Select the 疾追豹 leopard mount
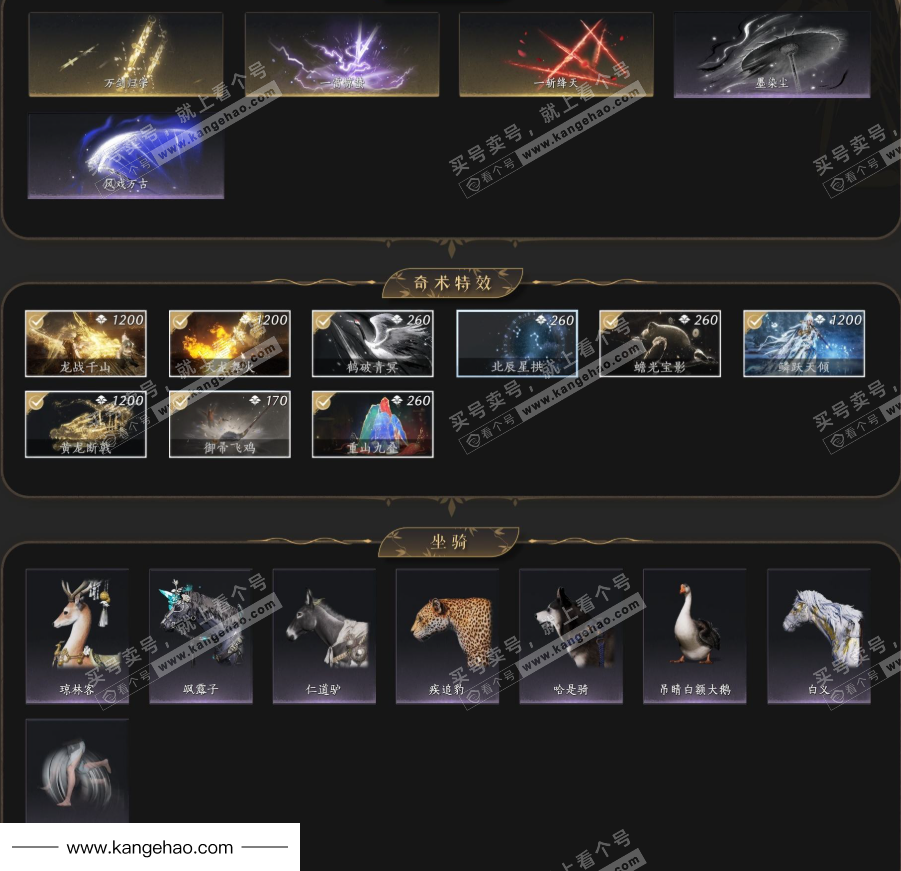This screenshot has height=871, width=901. 447,636
